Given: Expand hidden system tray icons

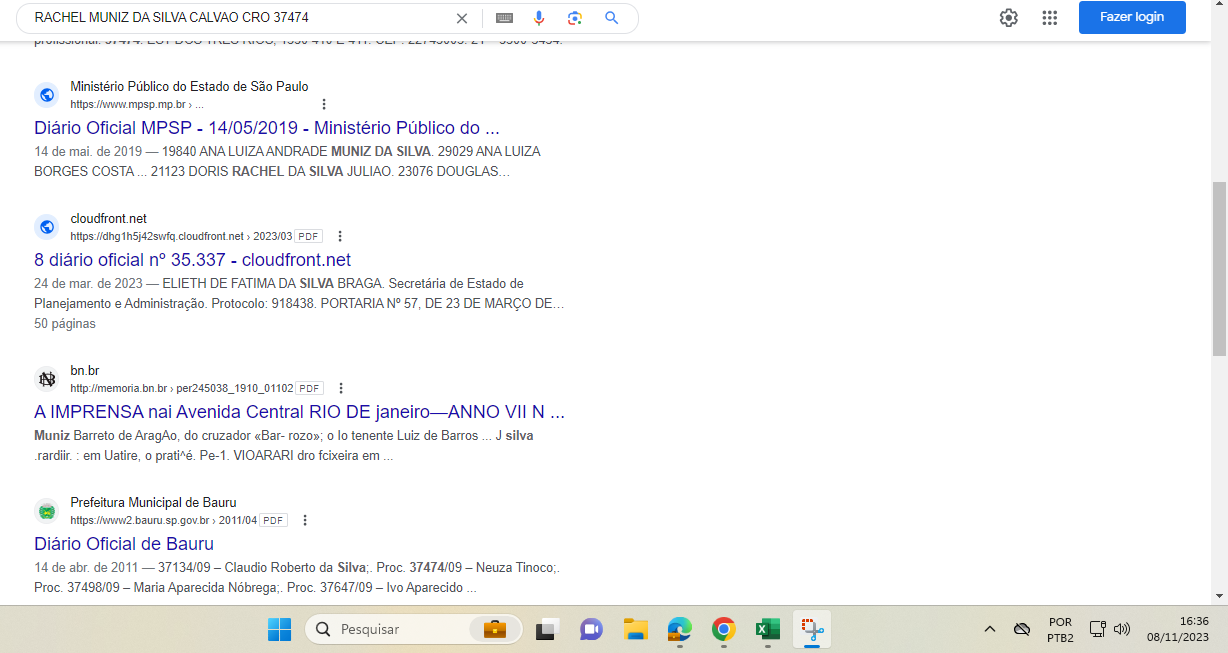Looking at the screenshot, I should coord(990,629).
